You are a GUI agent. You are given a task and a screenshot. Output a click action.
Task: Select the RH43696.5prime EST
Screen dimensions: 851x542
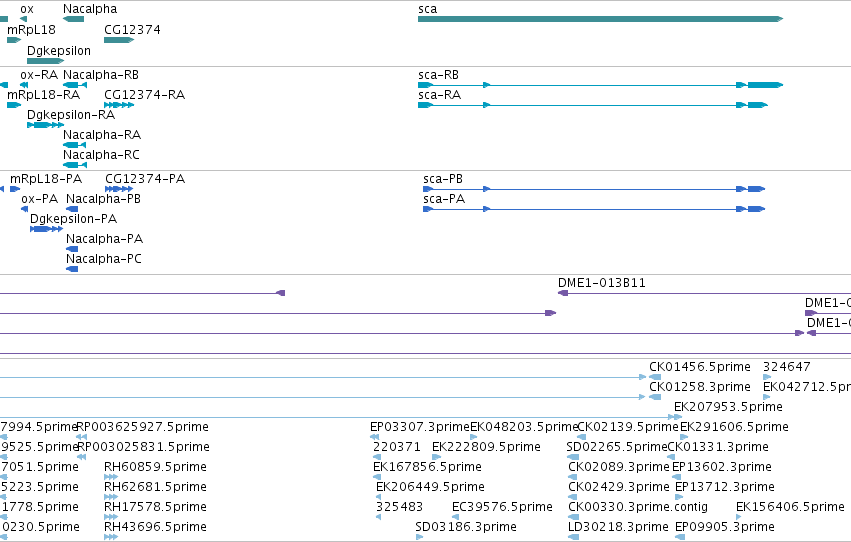pyautogui.click(x=111, y=537)
